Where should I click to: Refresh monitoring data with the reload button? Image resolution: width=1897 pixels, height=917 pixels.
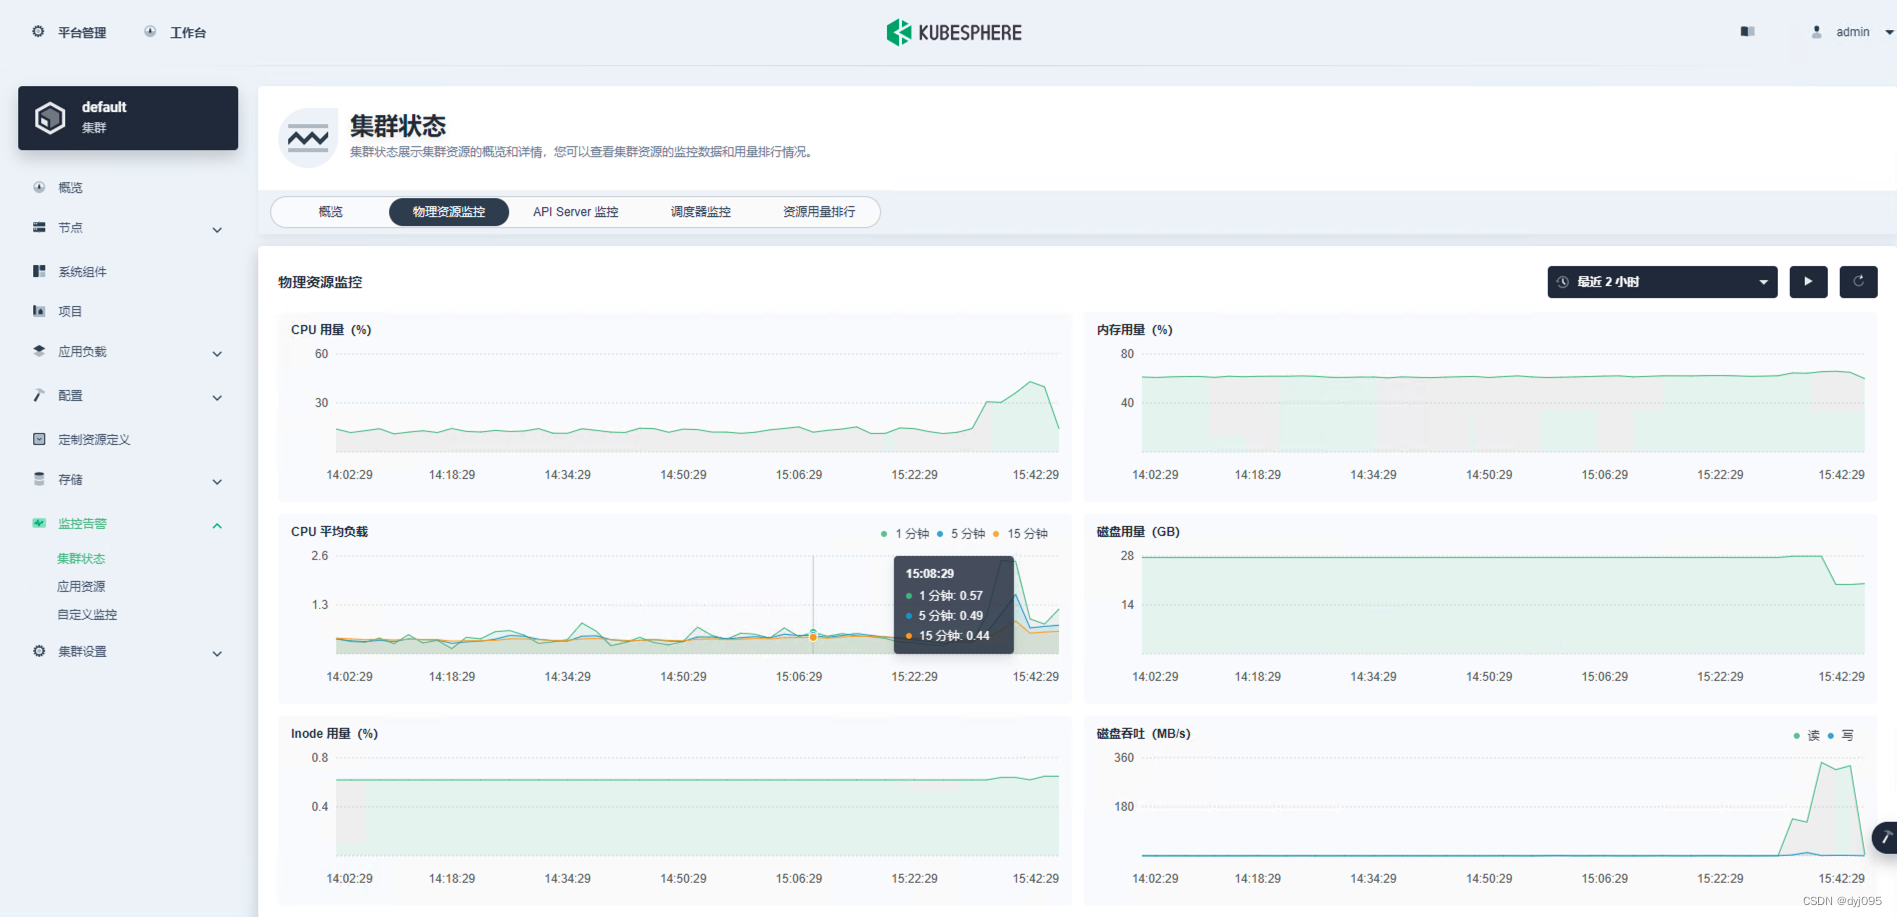tap(1858, 282)
